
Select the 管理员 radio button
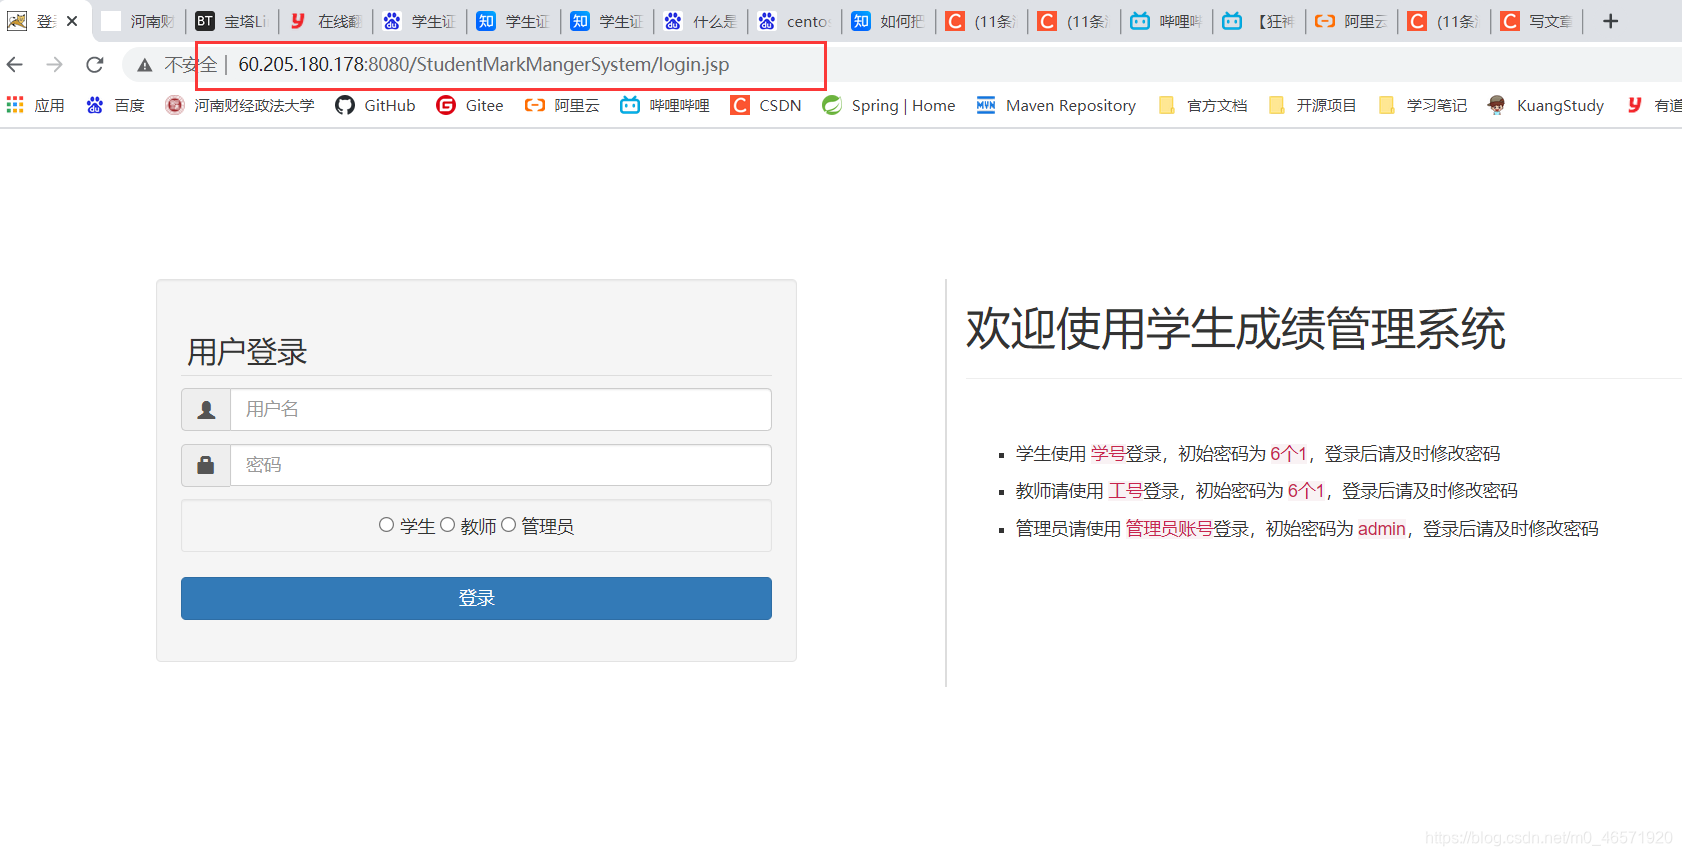(508, 525)
